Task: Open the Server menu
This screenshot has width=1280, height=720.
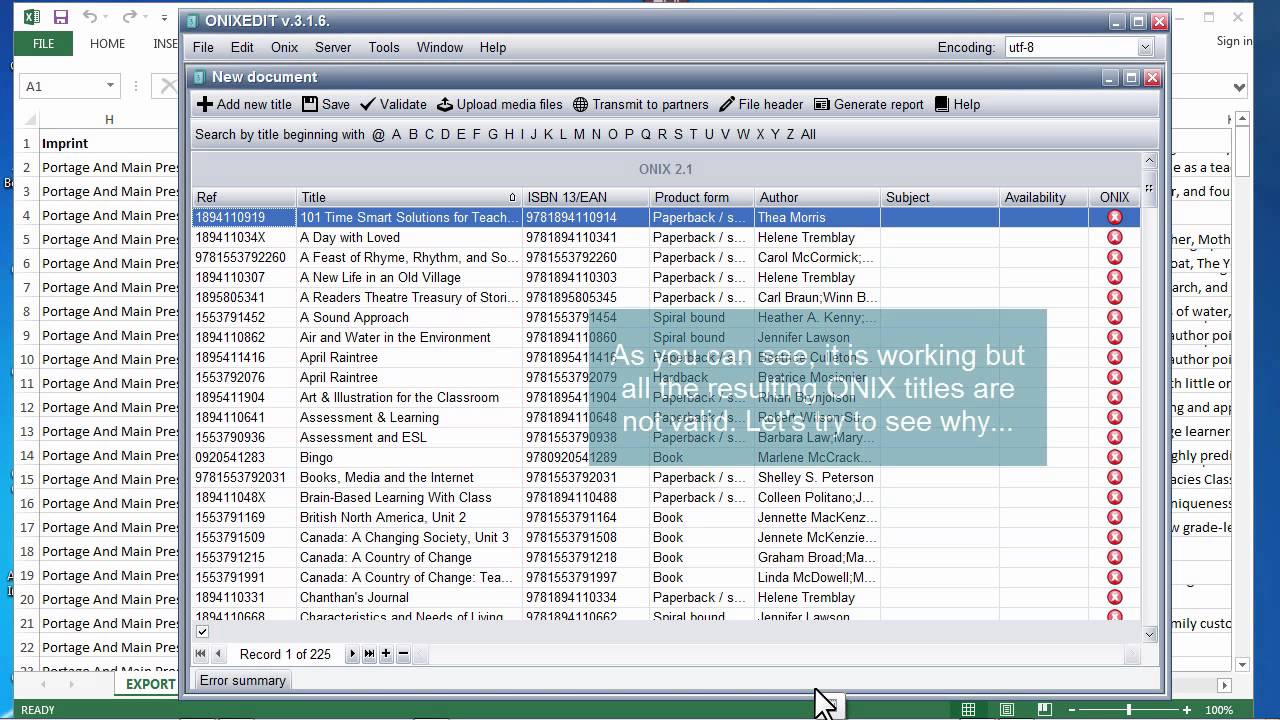Action: [333, 47]
